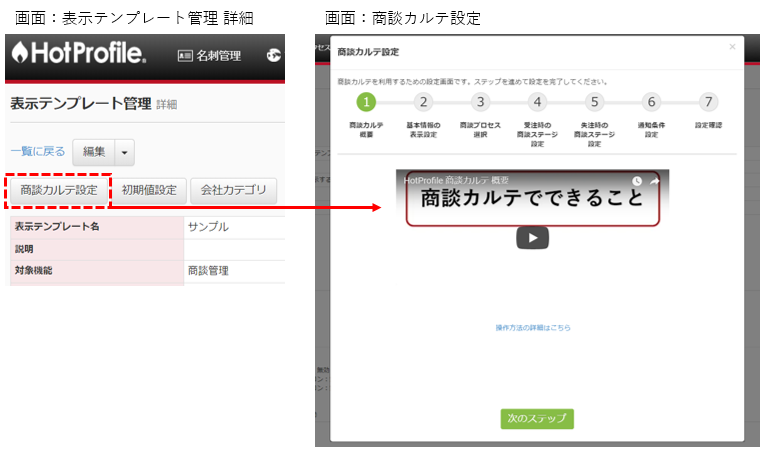Click the HotProfile flame logo
Image resolution: width=769 pixels, height=458 pixels.
tap(78, 52)
